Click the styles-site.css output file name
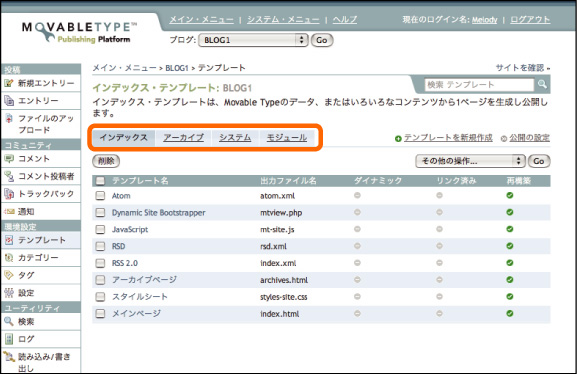Screen dimensions: 577x374 pos(284,297)
